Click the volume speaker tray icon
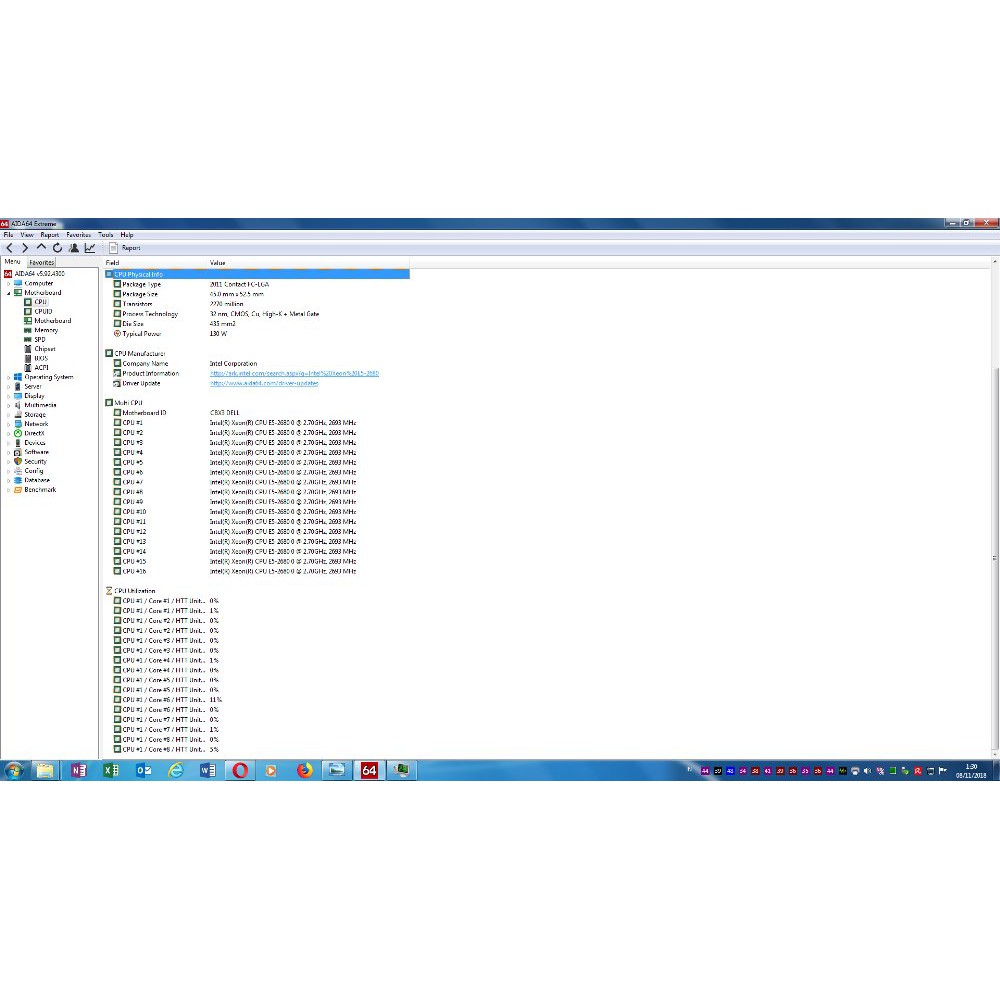 867,771
